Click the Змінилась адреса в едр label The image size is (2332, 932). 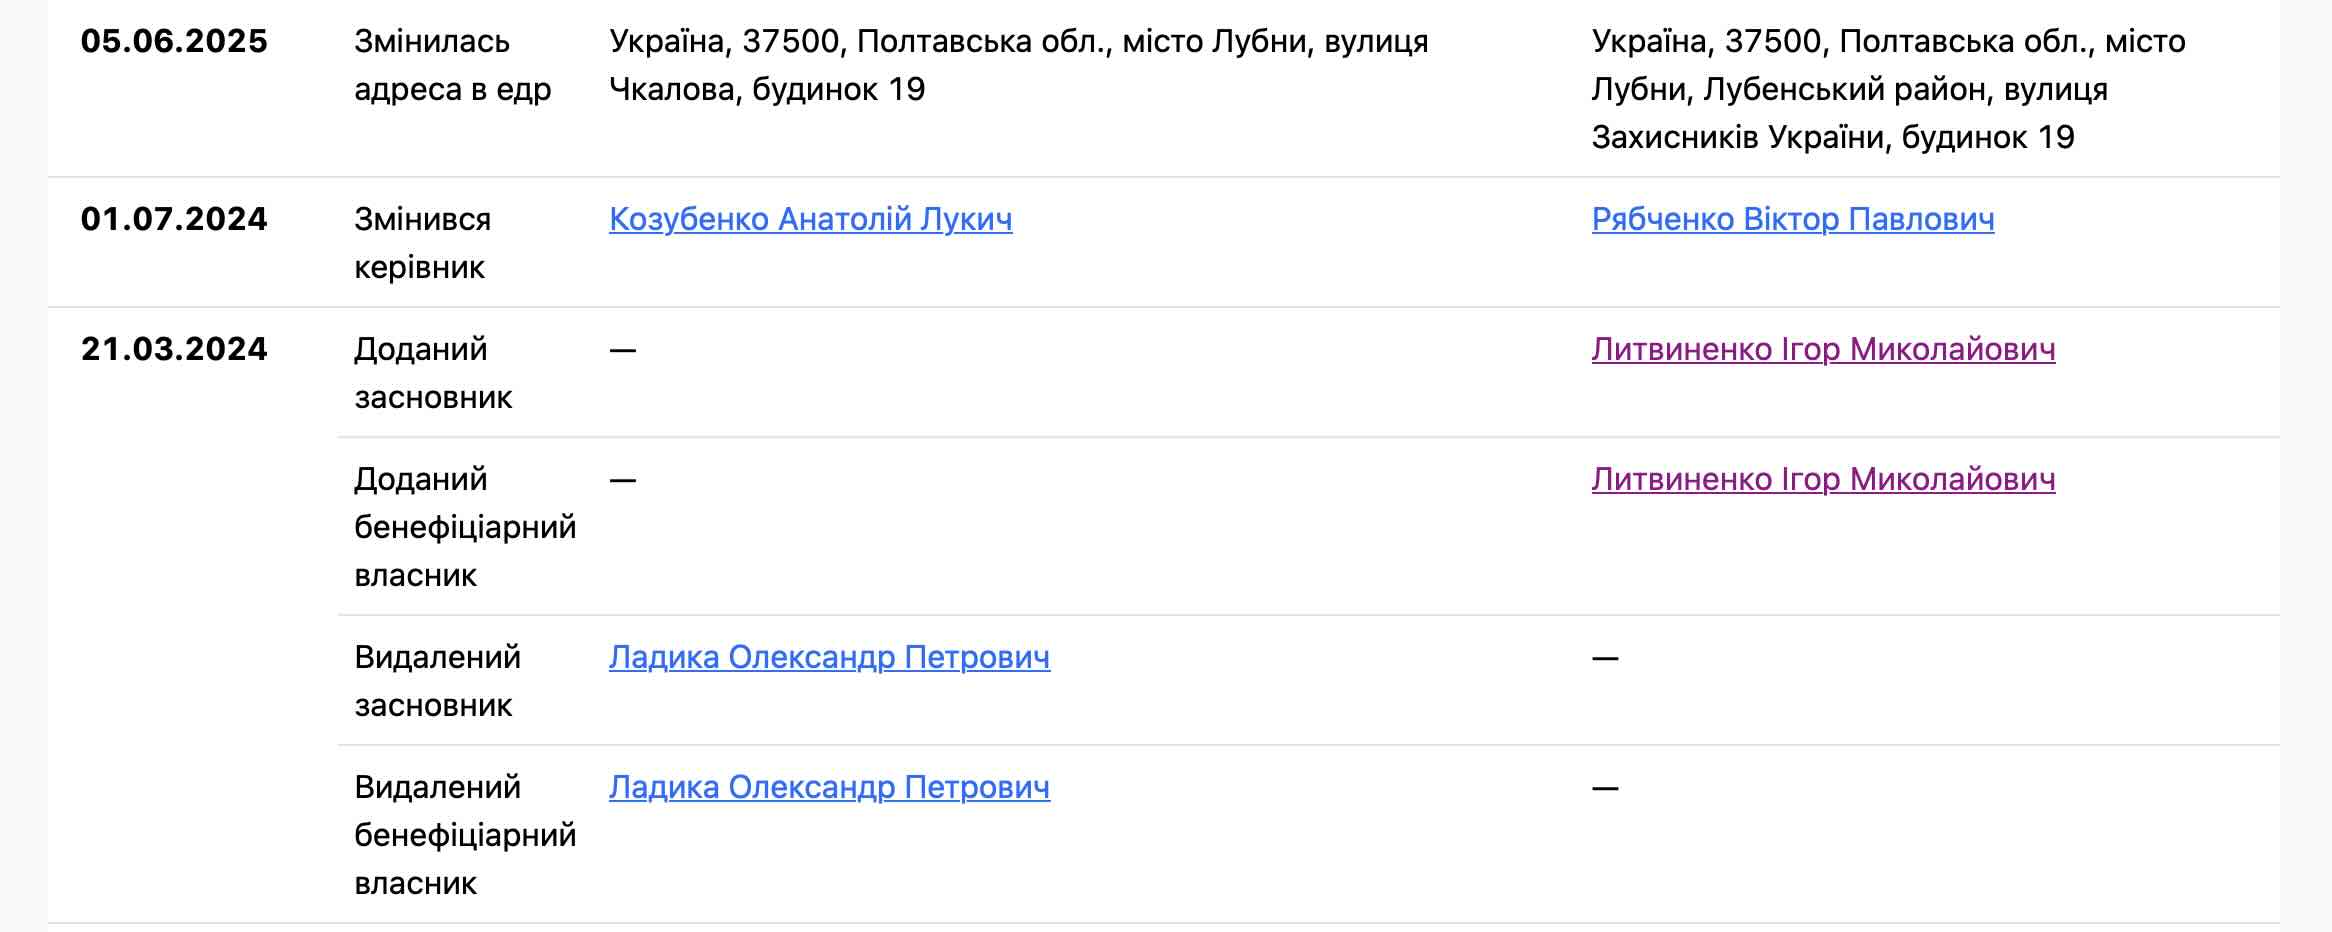click(452, 65)
